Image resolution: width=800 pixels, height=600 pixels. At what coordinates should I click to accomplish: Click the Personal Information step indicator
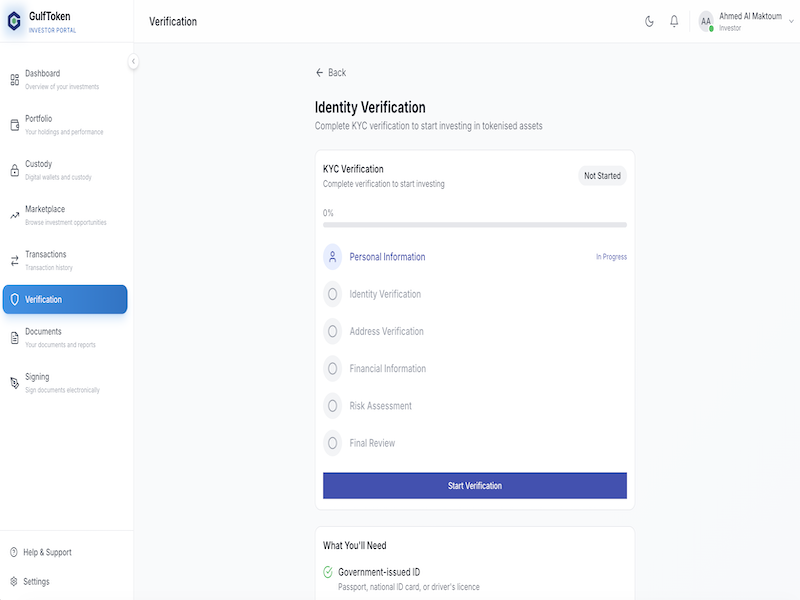[x=334, y=257]
